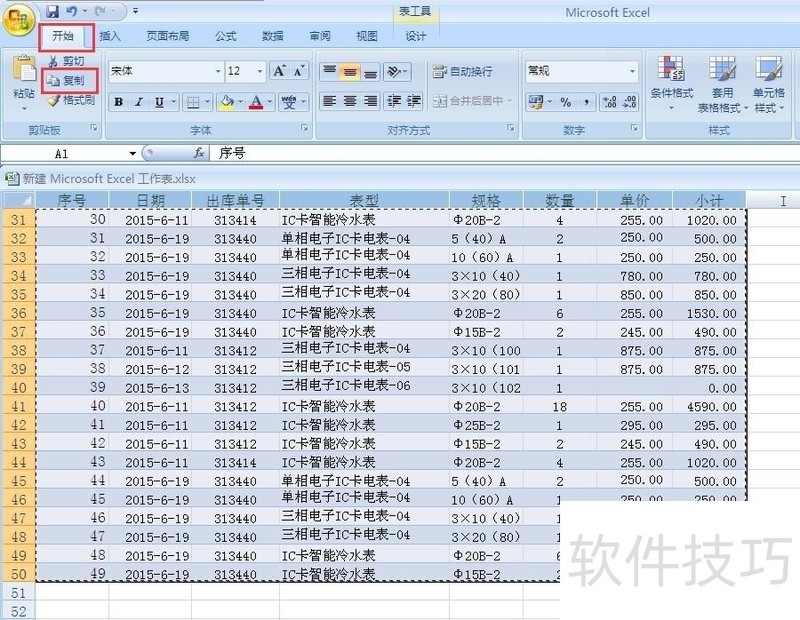This screenshot has height=620, width=800.
Task: Click the formula bar showing 序号
Action: pos(505,153)
